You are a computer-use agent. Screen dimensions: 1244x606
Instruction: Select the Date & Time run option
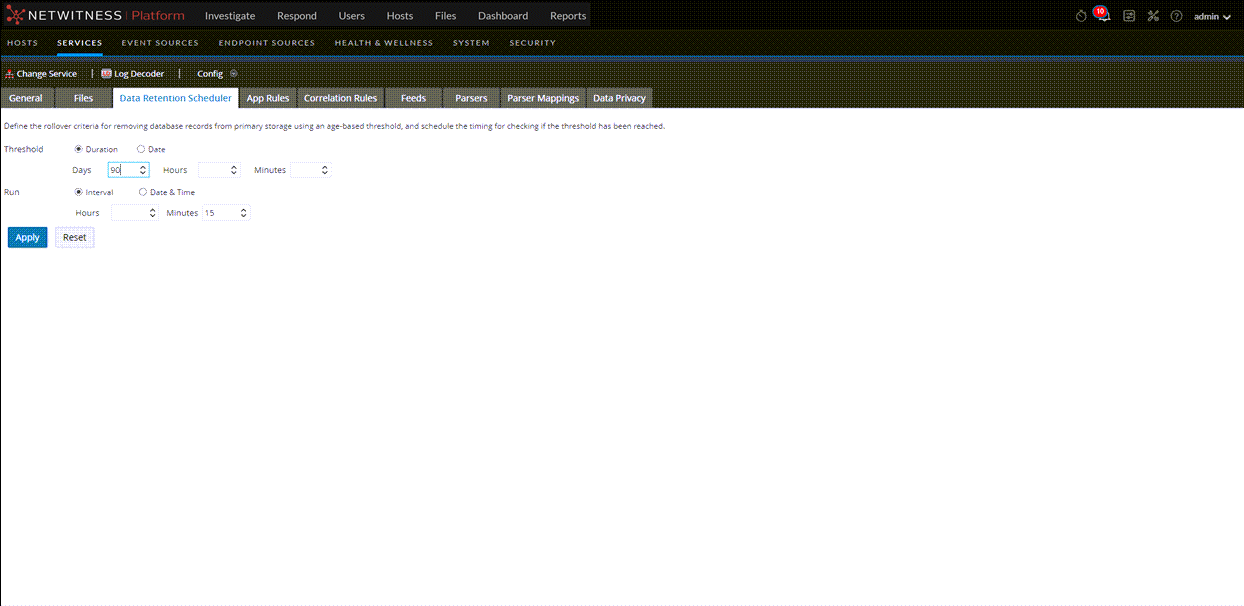[143, 191]
